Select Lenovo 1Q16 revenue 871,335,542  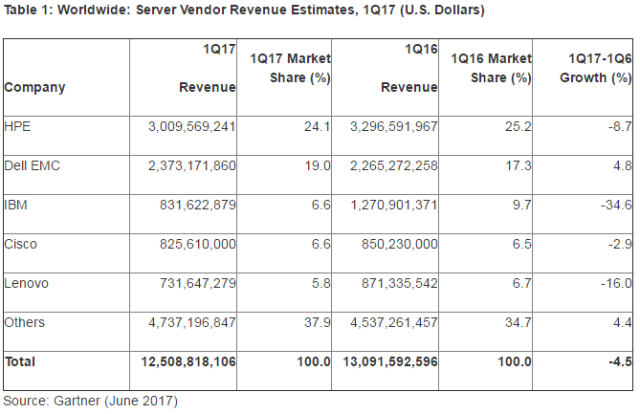399,283
